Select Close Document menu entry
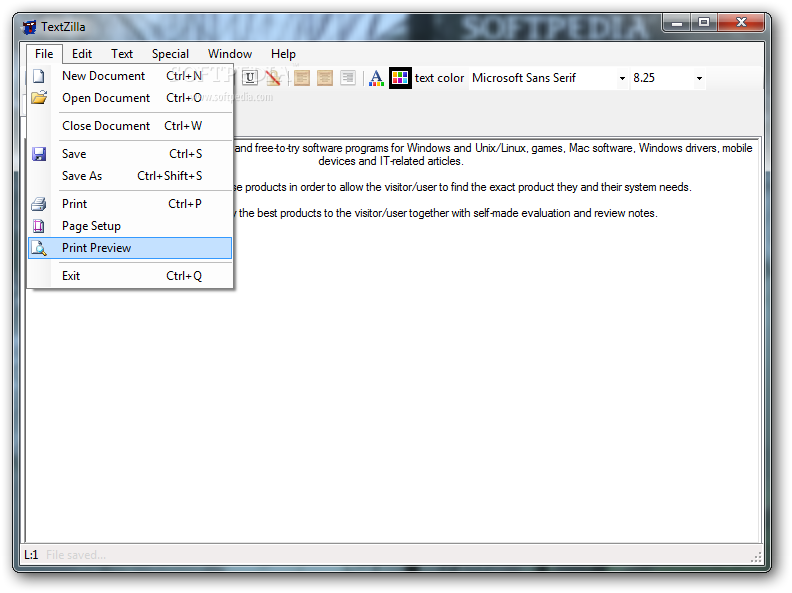Viewport: 792px width, 593px height. (130, 126)
